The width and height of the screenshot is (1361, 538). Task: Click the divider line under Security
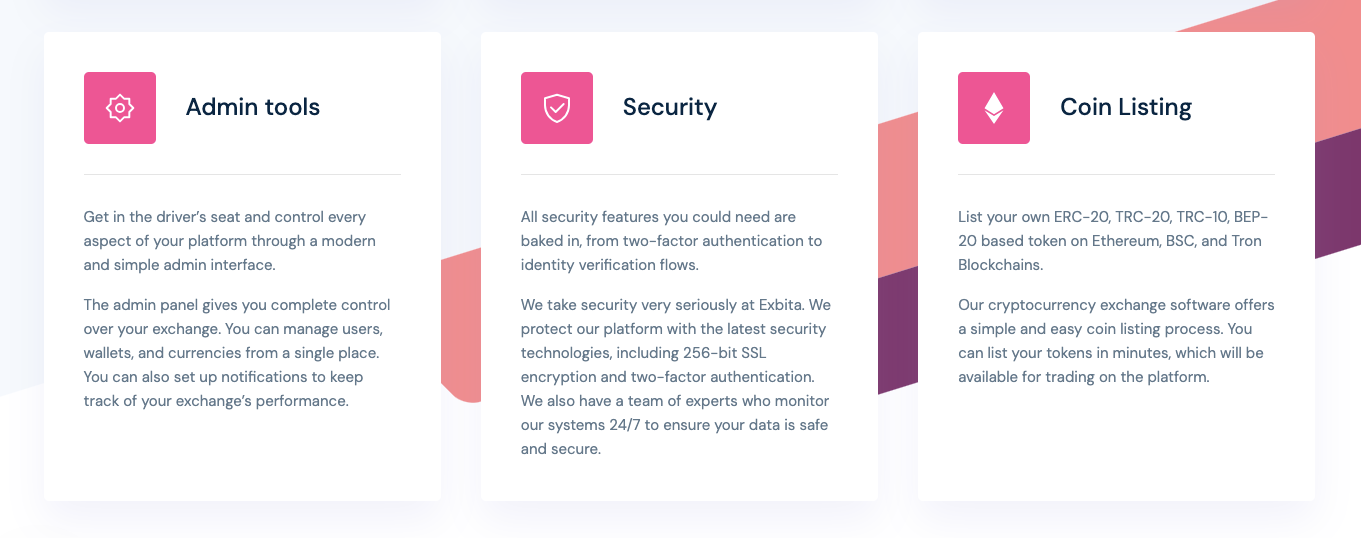coord(679,175)
